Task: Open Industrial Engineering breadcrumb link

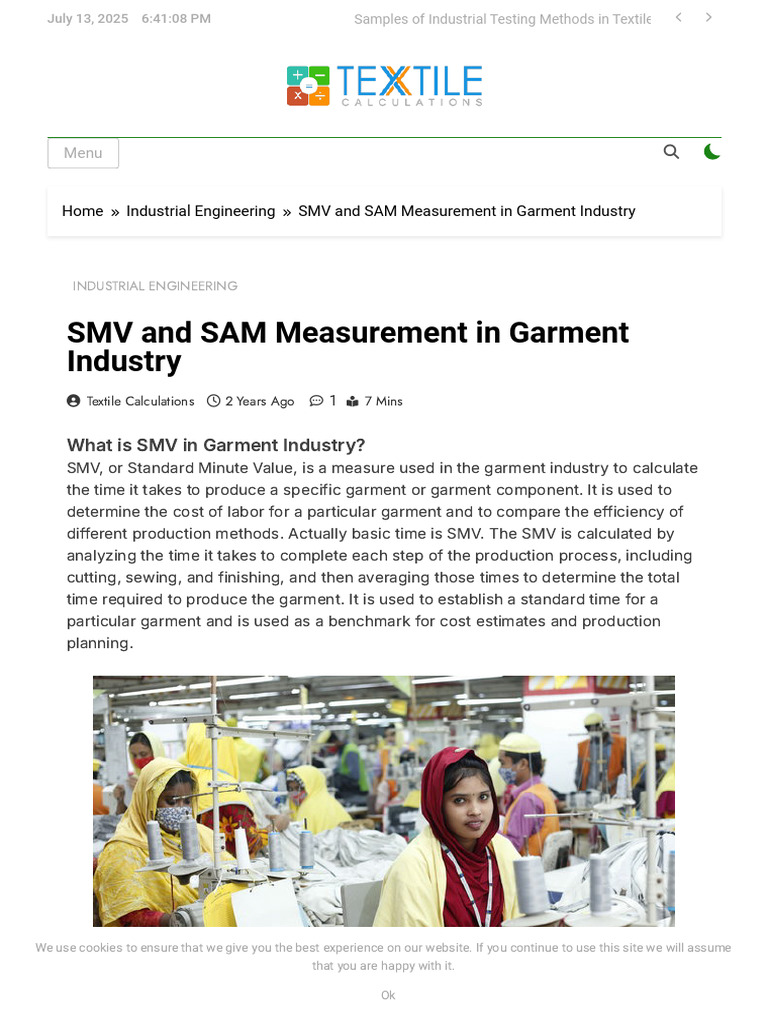Action: [x=200, y=211]
